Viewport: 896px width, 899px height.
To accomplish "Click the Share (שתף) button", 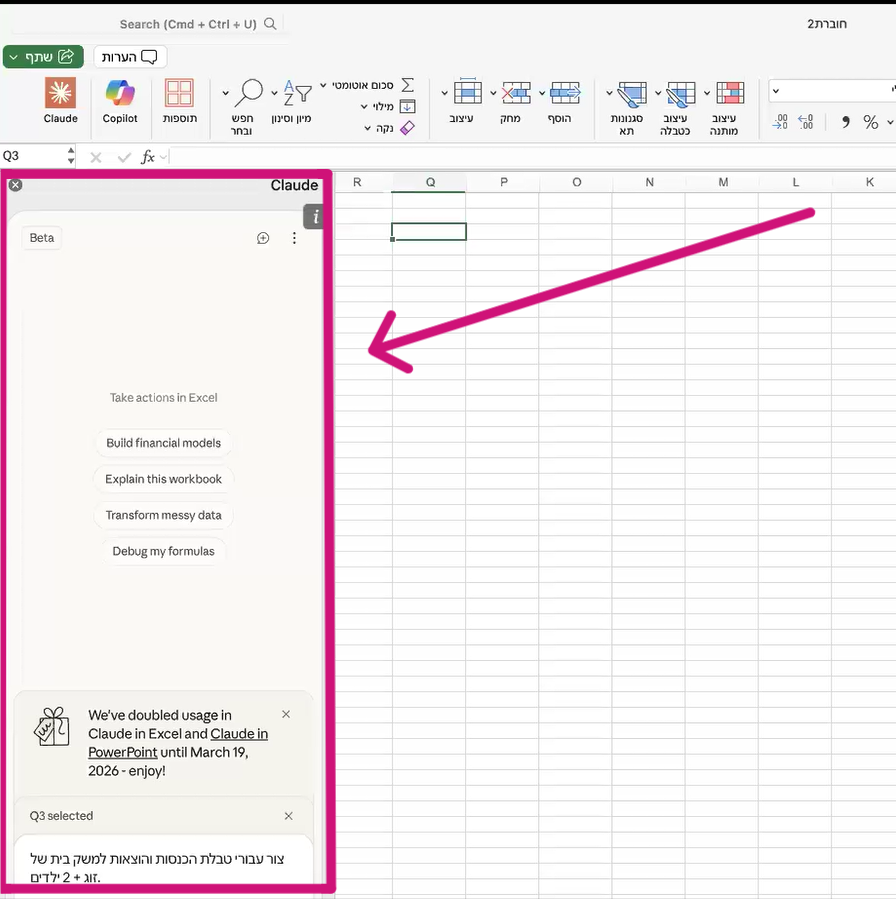I will (x=44, y=57).
